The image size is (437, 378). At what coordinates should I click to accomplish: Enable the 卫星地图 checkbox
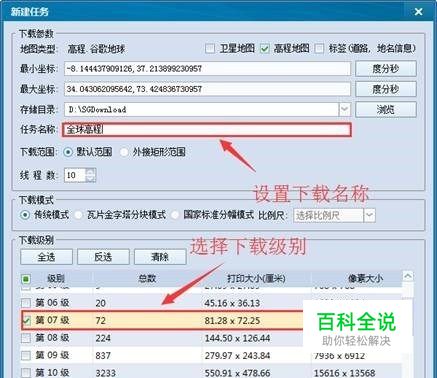(210, 49)
